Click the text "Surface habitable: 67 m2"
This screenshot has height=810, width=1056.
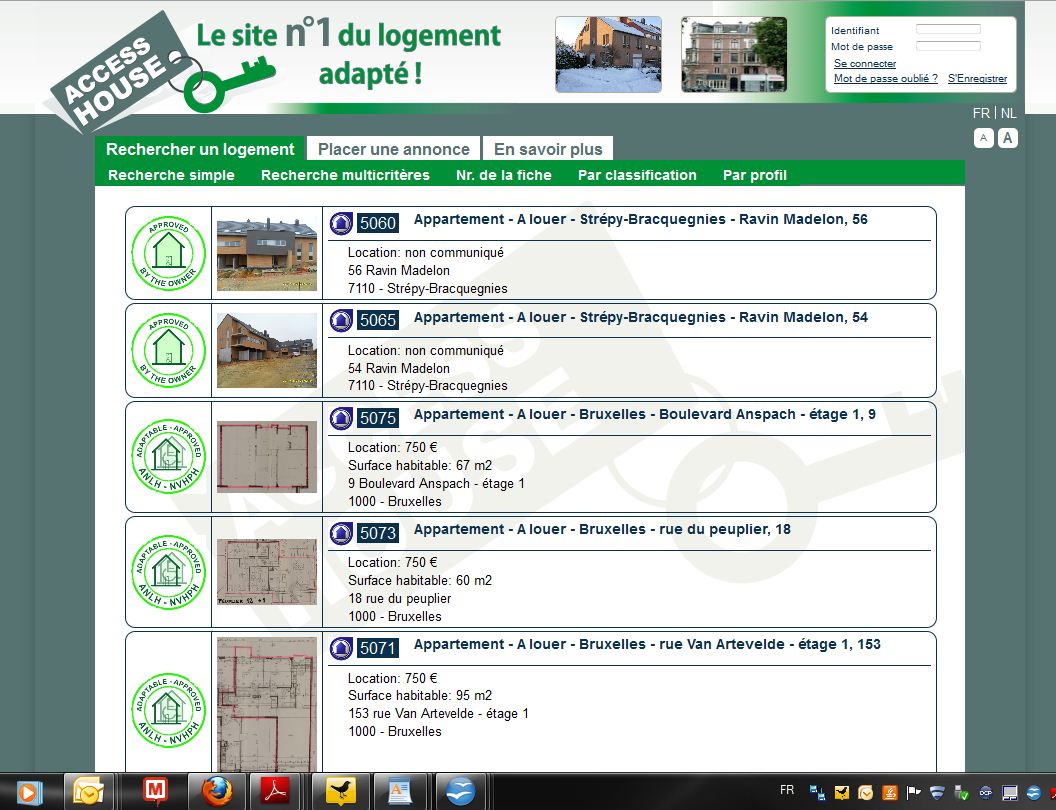coord(420,465)
